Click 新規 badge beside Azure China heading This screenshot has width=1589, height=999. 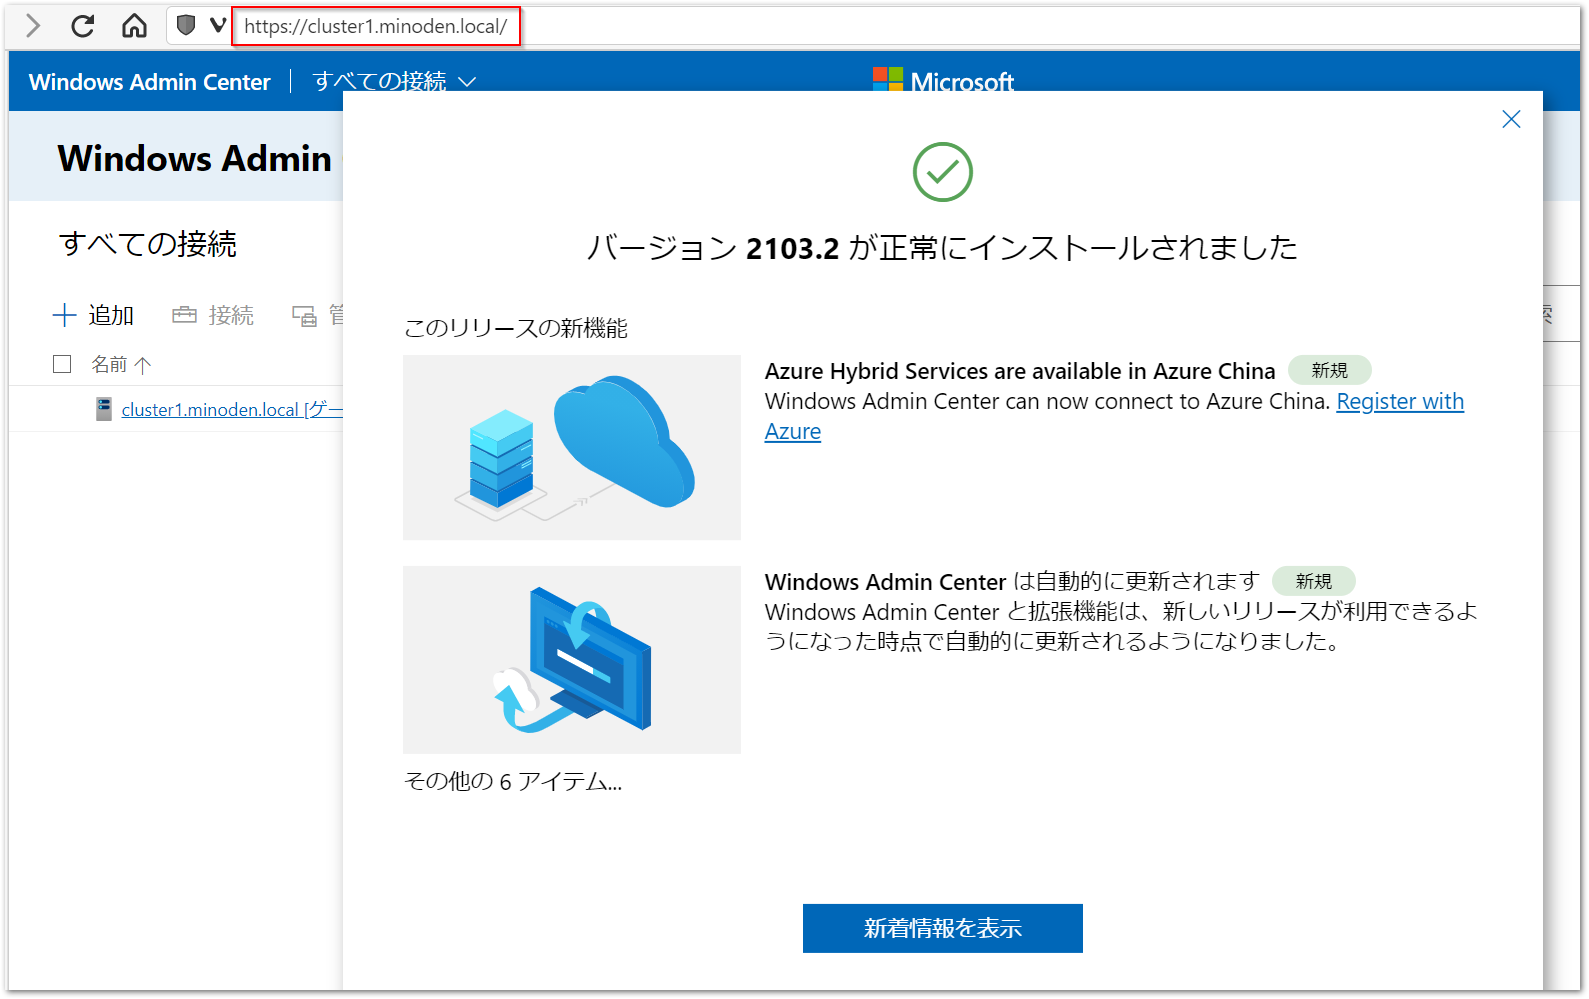pos(1329,370)
